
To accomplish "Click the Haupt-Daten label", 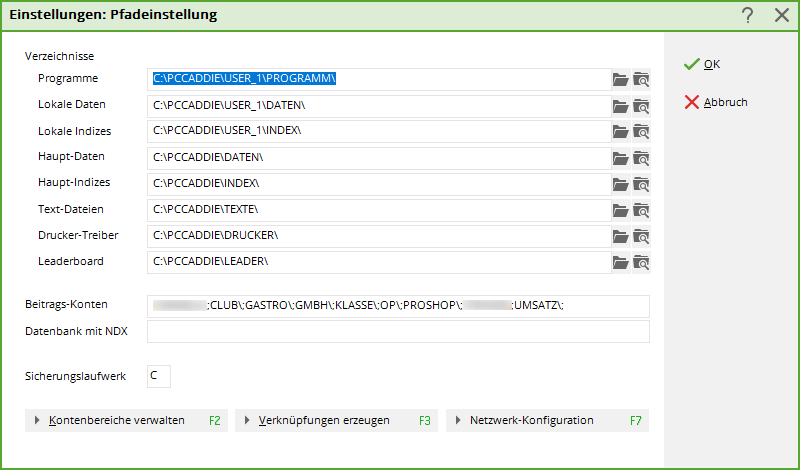I will pos(71,156).
